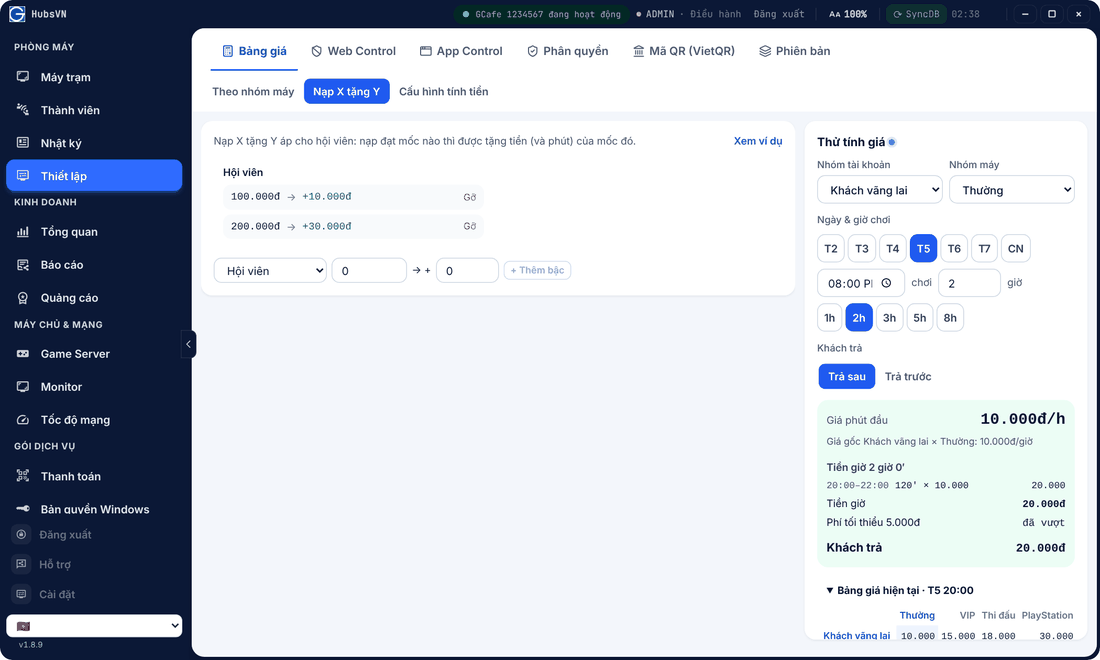Screen dimensions: 1100x660
Task: Remove the 200.000đ tier with Gỡ
Action: 469,227
